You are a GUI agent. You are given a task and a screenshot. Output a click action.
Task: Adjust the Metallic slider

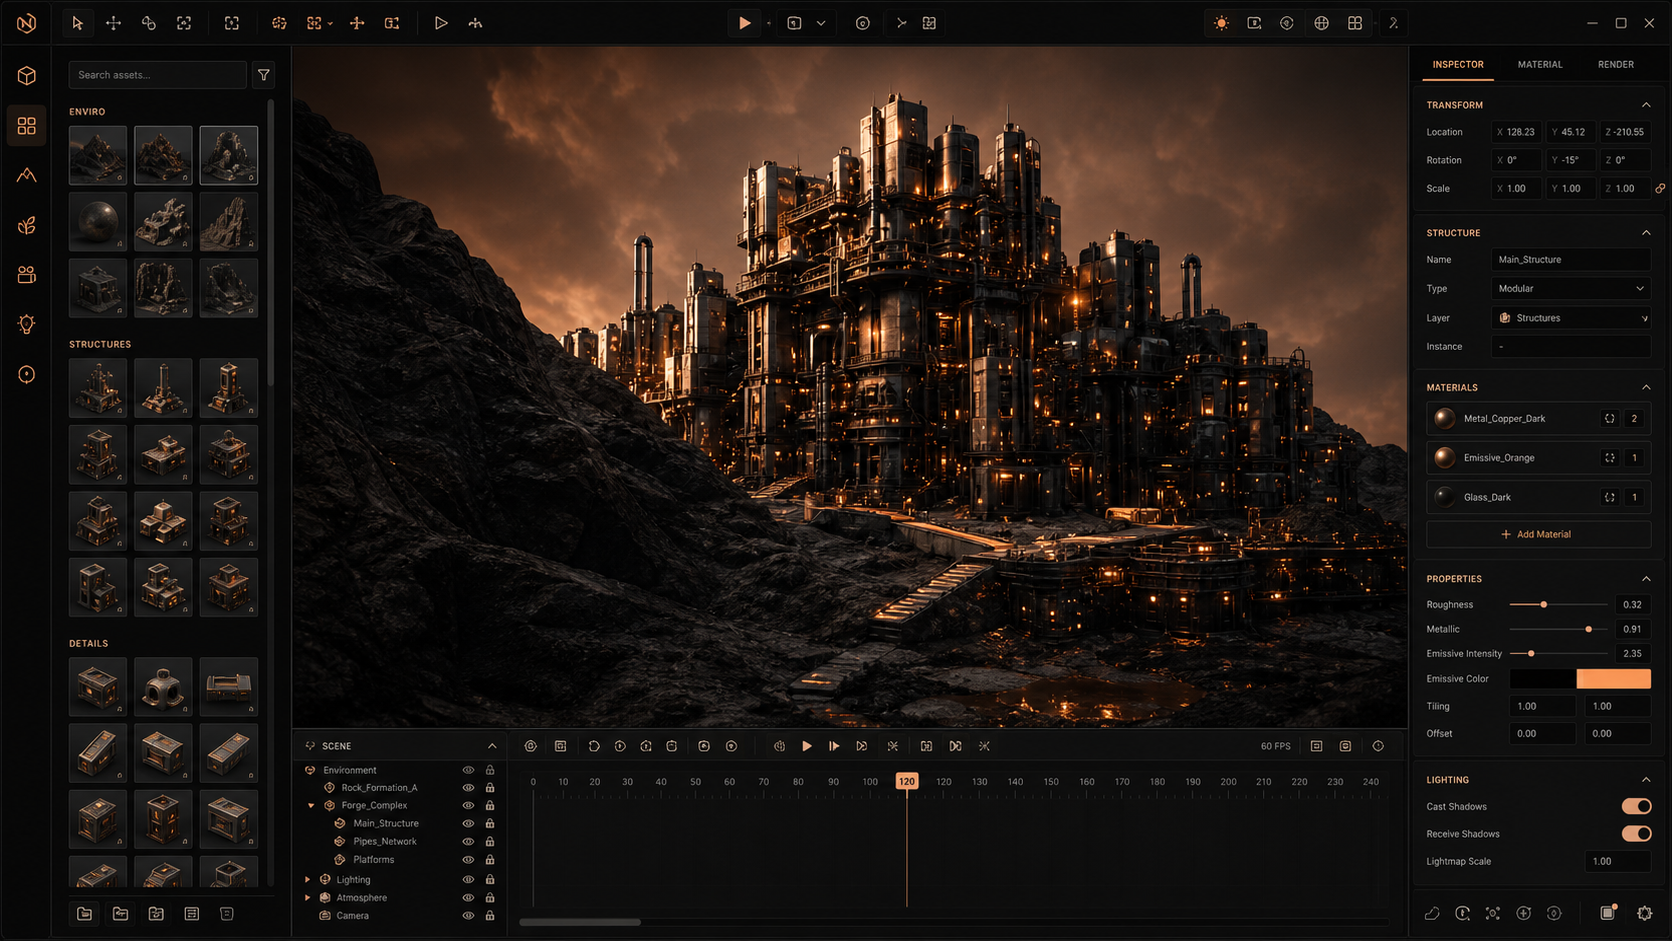(1558, 629)
